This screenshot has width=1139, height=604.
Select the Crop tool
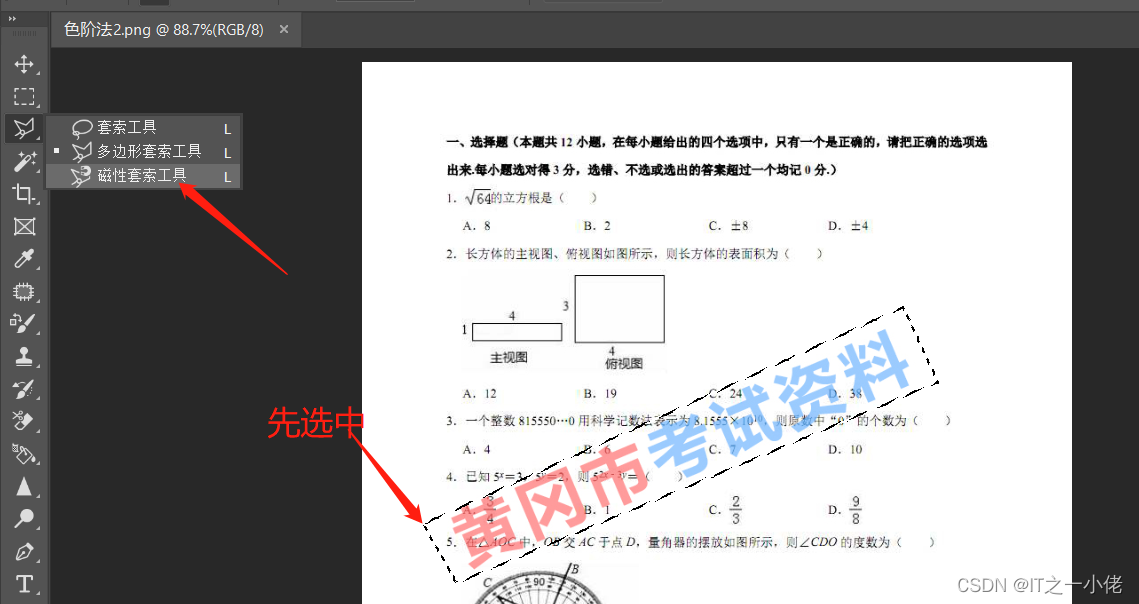click(x=24, y=193)
